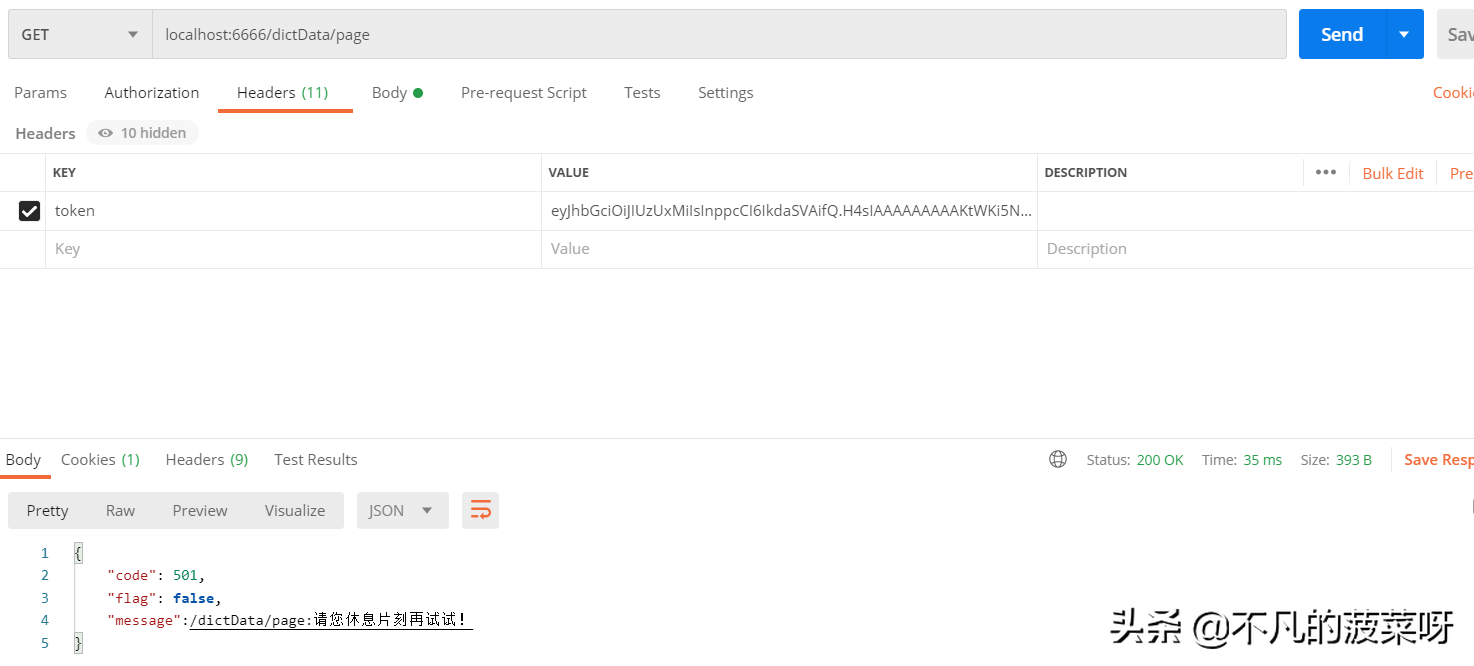Open the GET method dropdown
Screen dimensions: 1474x666
80,34
